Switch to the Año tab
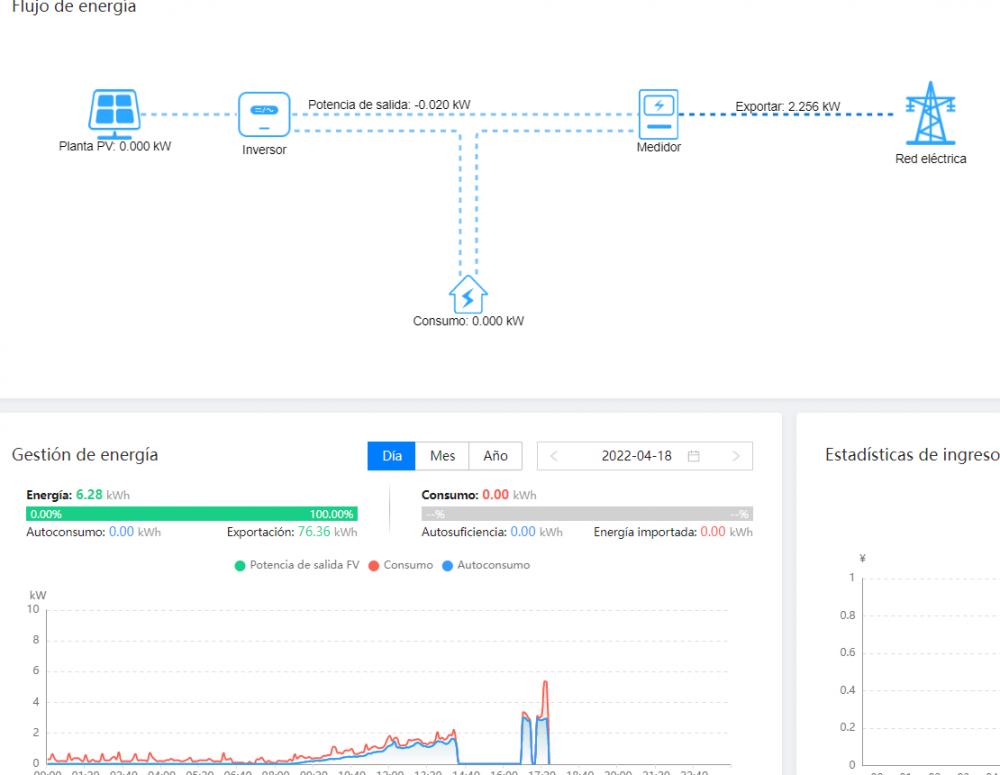 [496, 456]
